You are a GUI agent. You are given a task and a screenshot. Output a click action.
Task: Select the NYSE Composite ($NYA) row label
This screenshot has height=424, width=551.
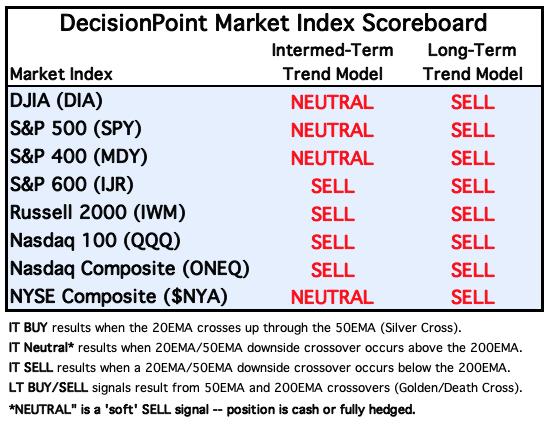[x=118, y=297]
